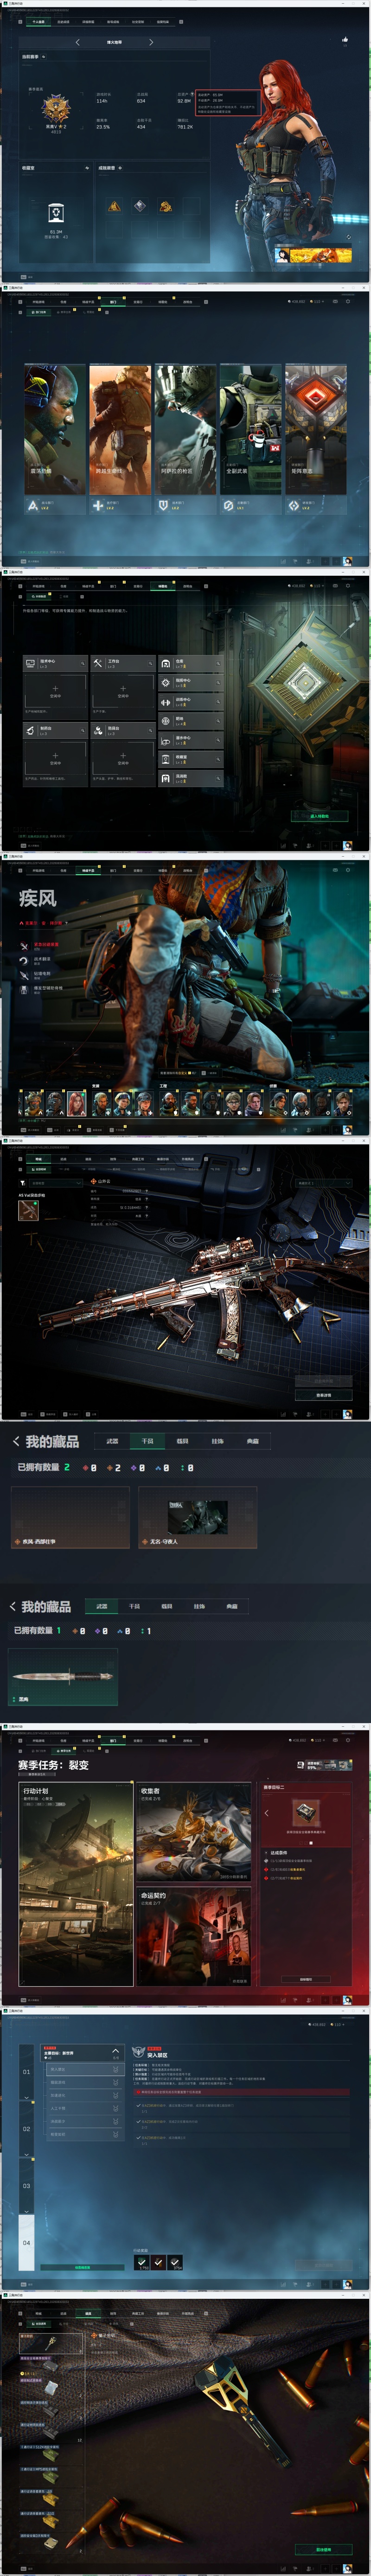Collapse the stage 01 task list chevron
Image resolution: width=371 pixels, height=2576 pixels.
pos(116,2051)
